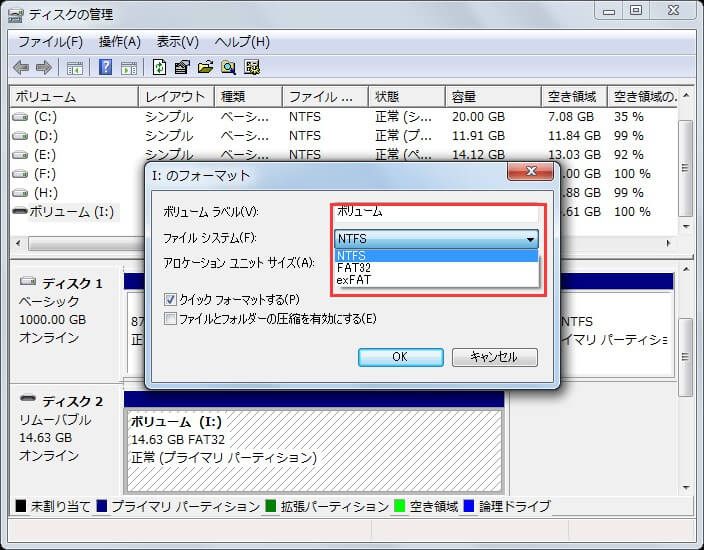
Task: Click the Disk Management title bar icon
Action: point(16,15)
